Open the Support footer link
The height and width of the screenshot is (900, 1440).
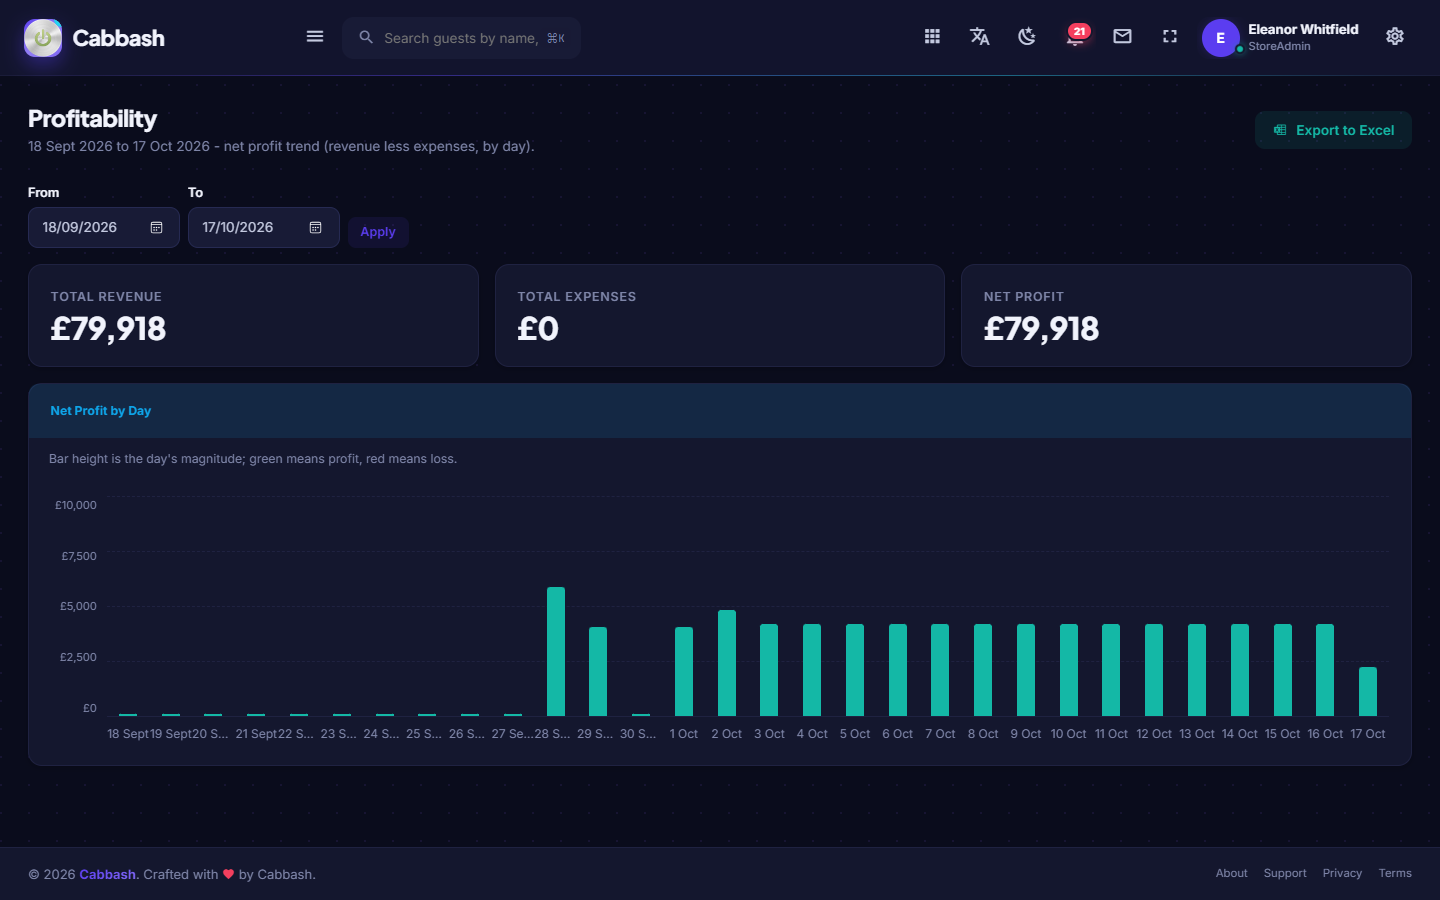[1285, 873]
